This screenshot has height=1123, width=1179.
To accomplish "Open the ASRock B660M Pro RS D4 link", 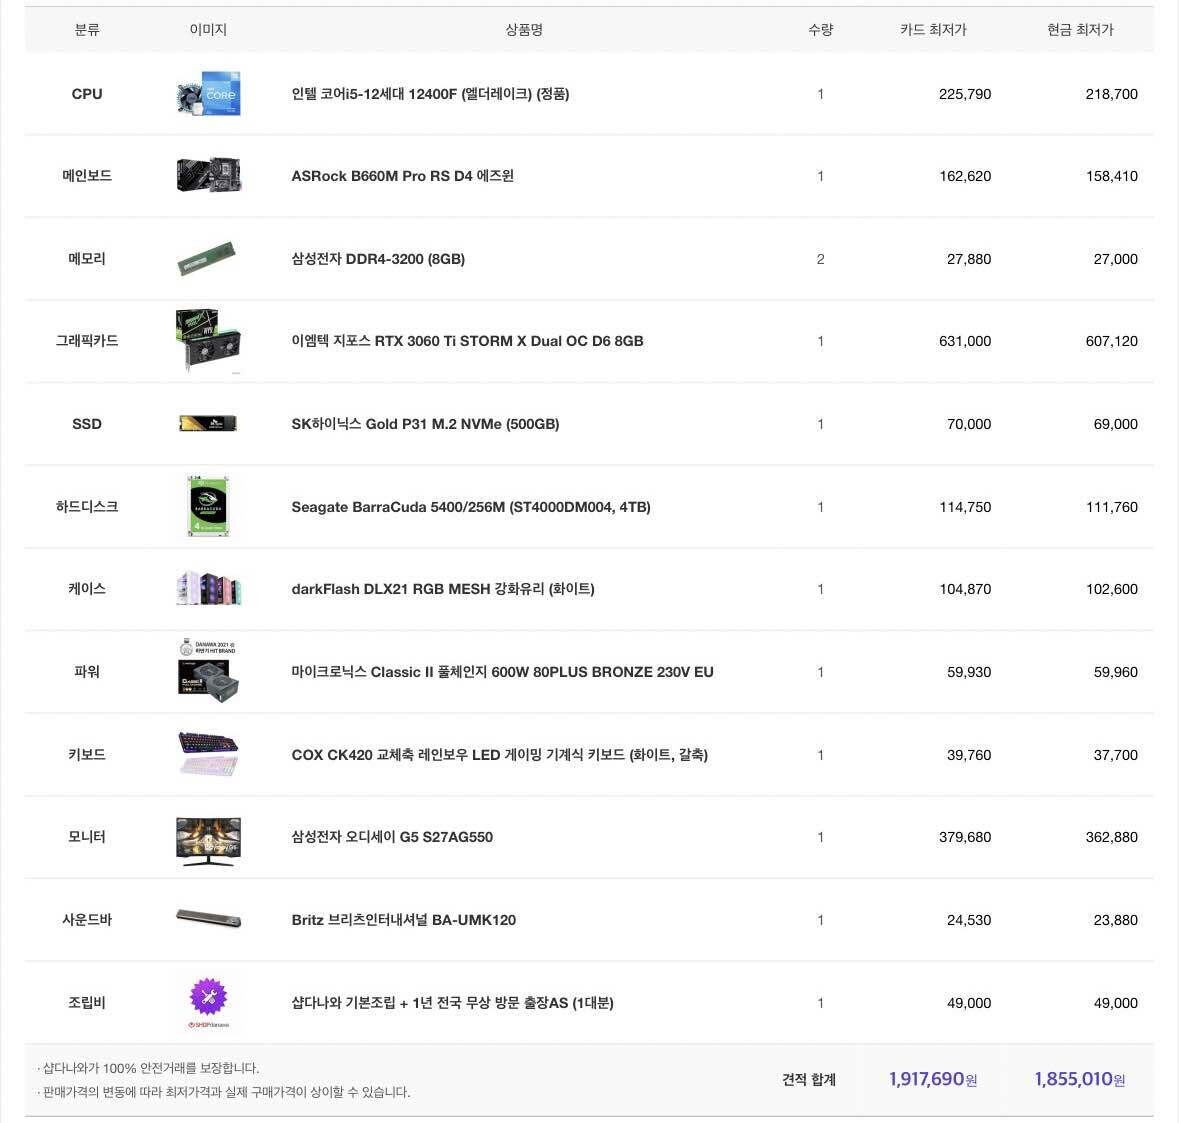I will point(402,176).
